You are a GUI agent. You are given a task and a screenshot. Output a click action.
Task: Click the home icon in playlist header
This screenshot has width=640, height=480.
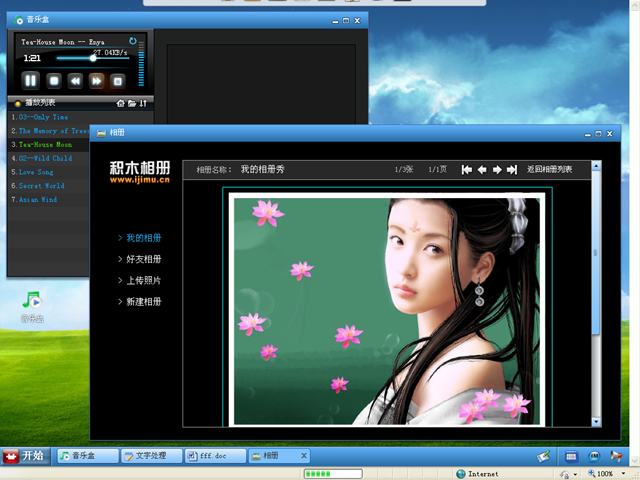coord(120,103)
